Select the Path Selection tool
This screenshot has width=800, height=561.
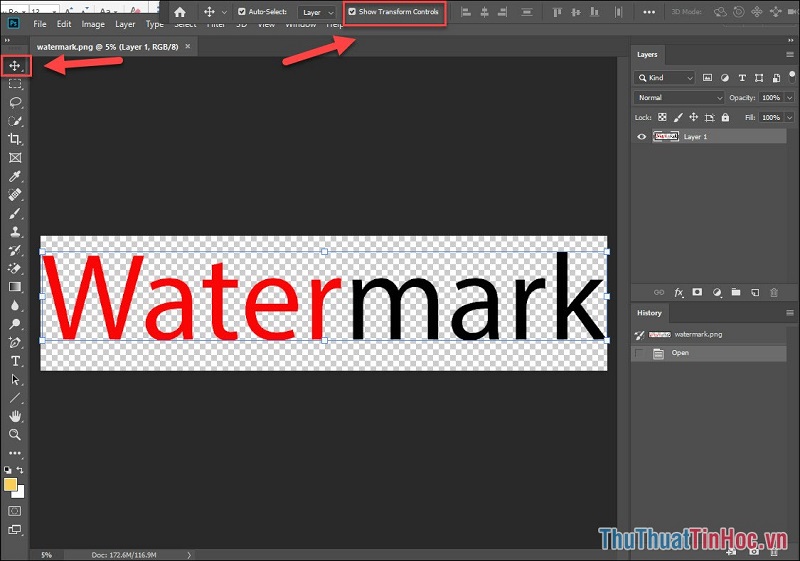(x=15, y=379)
